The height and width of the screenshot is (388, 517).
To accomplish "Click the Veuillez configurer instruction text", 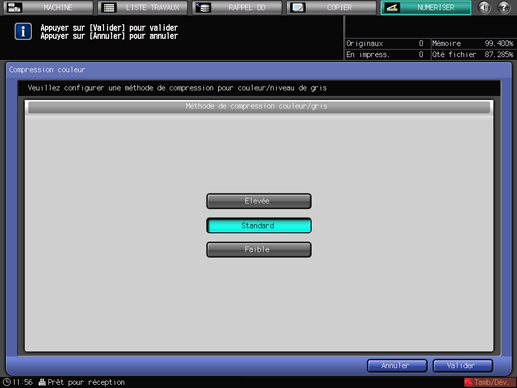I will (177, 88).
